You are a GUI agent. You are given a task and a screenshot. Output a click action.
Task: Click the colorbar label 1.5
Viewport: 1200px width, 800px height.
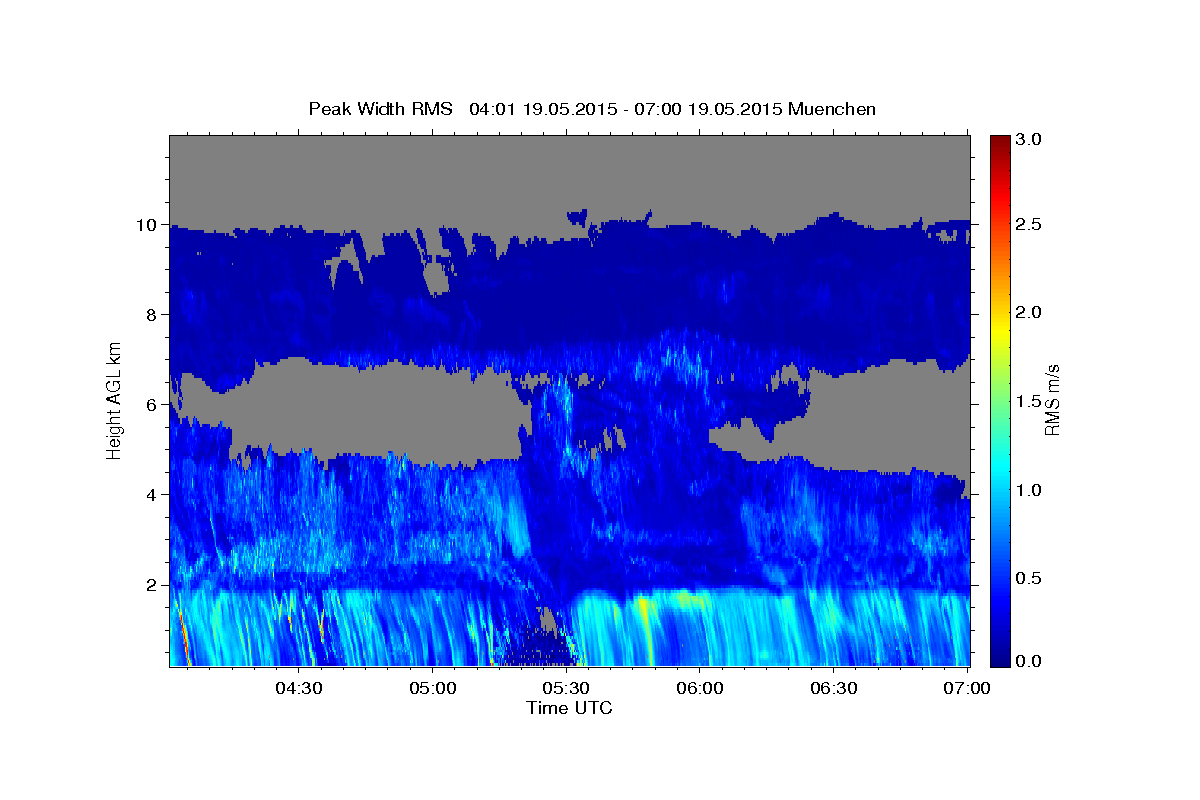pos(1029,401)
